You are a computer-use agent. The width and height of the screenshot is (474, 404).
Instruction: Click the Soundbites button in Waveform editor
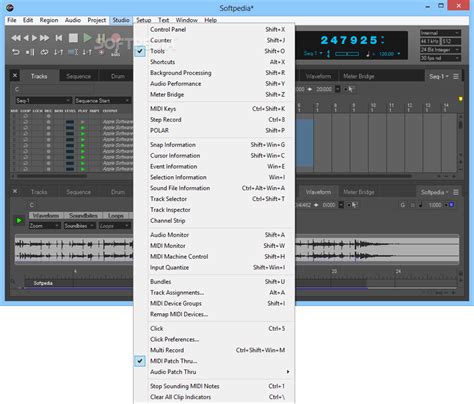(x=83, y=215)
